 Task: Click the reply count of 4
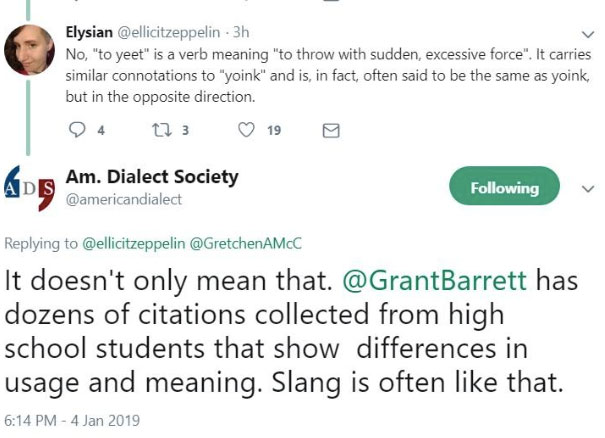pyautogui.click(x=101, y=130)
